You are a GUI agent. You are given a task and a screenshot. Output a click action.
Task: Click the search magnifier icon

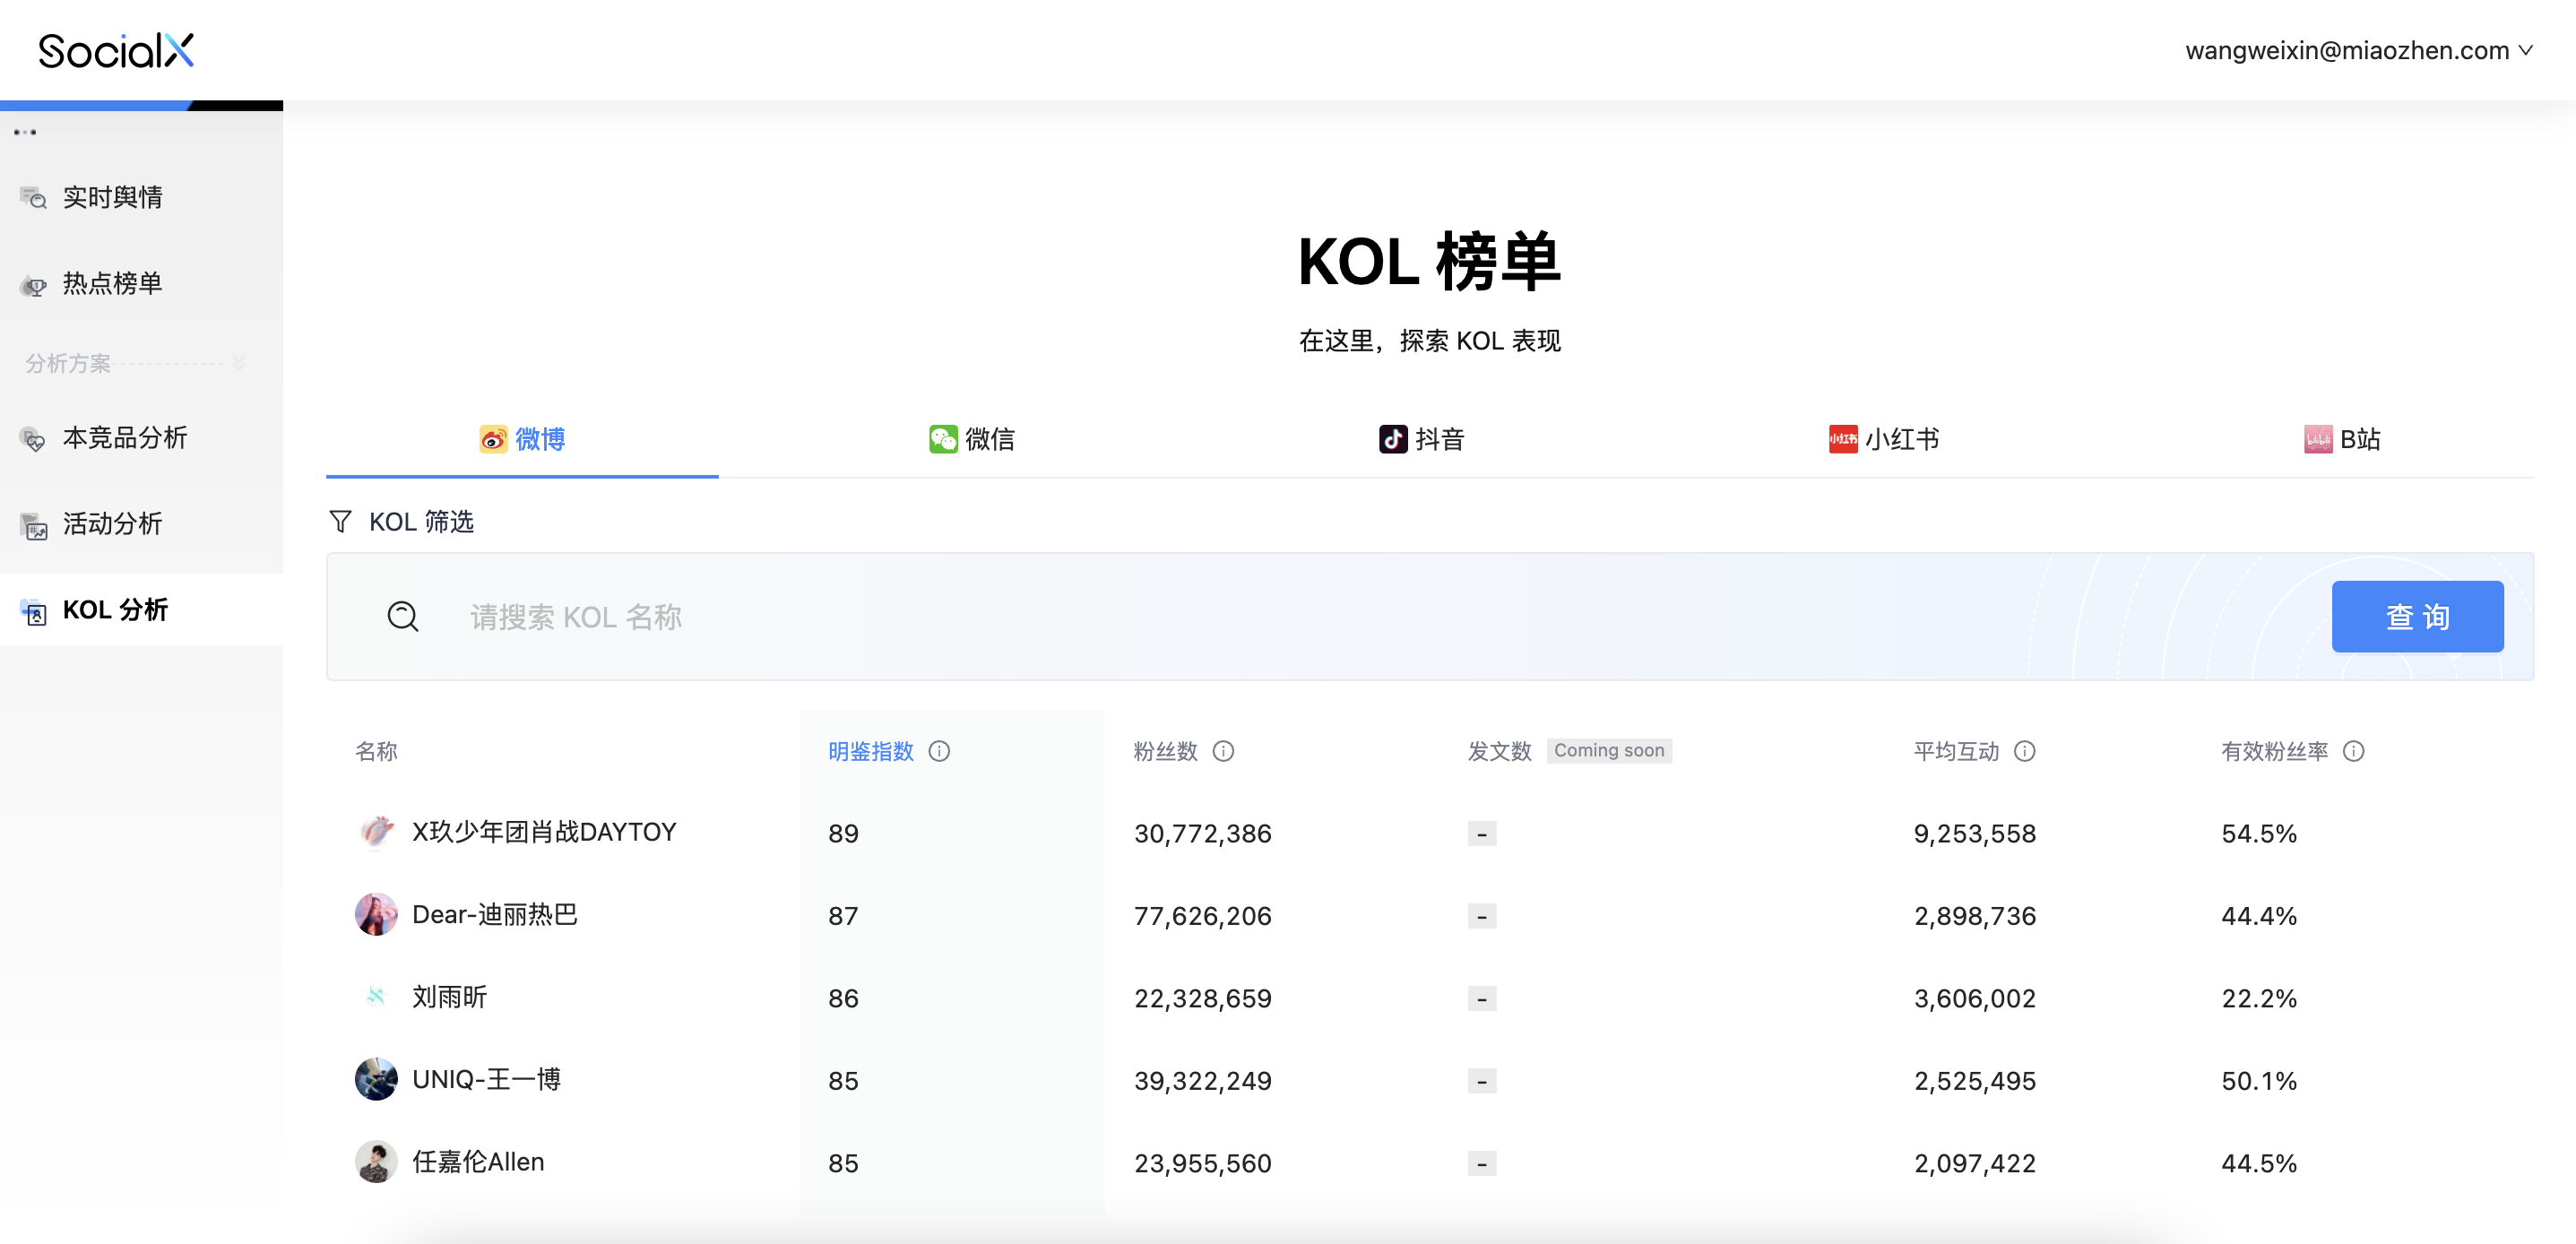[x=403, y=616]
